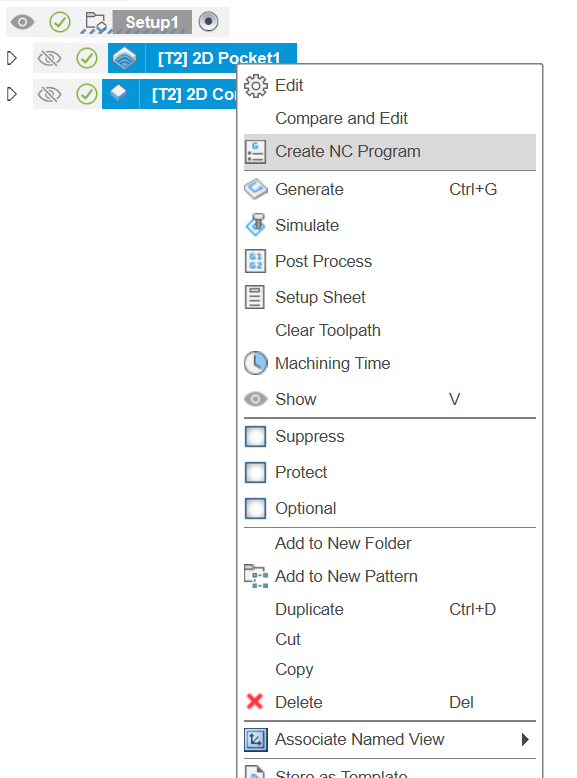
Task: Select the Setup1 label in tree
Action: pyautogui.click(x=152, y=22)
